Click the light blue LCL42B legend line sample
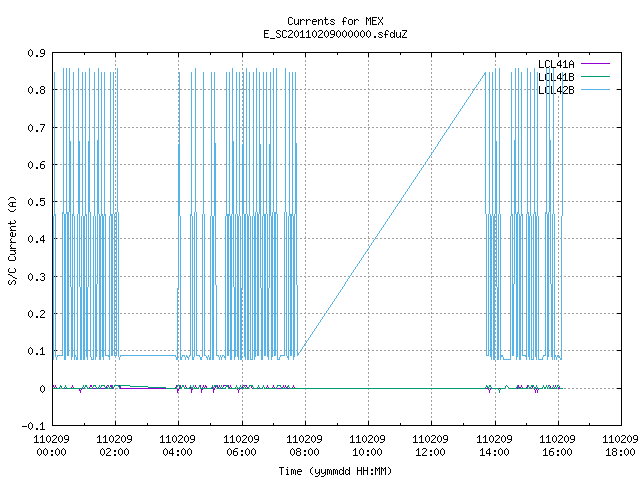Image resolution: width=640 pixels, height=480 pixels. click(x=595, y=89)
